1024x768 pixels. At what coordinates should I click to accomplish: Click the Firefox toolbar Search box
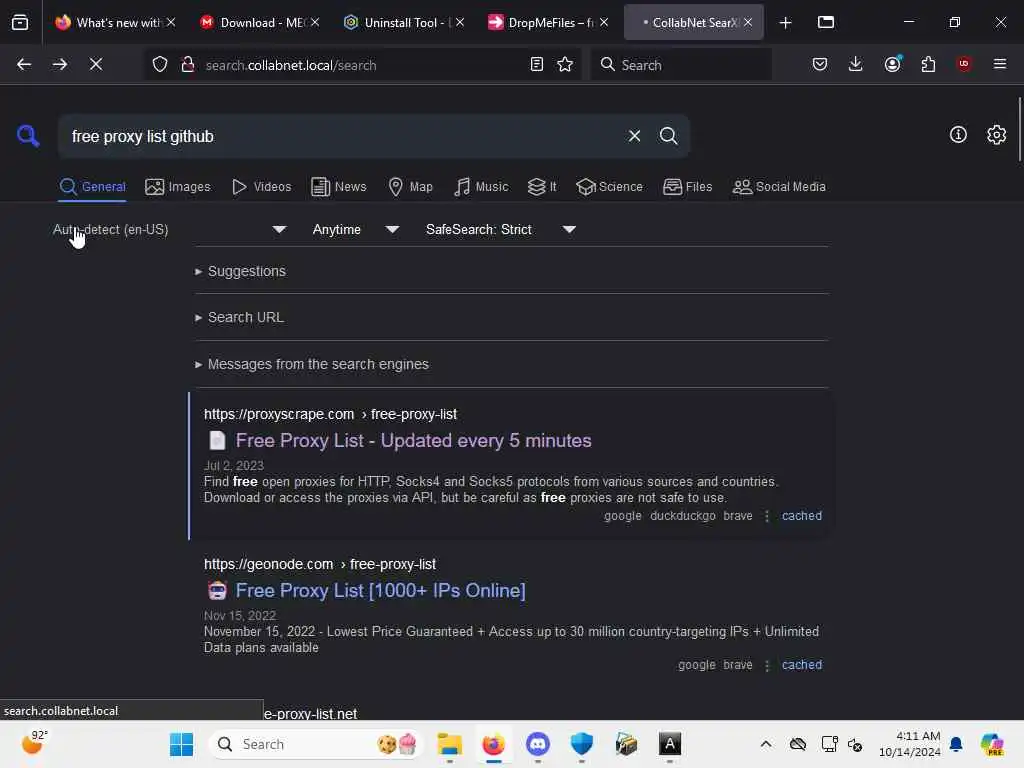point(680,65)
